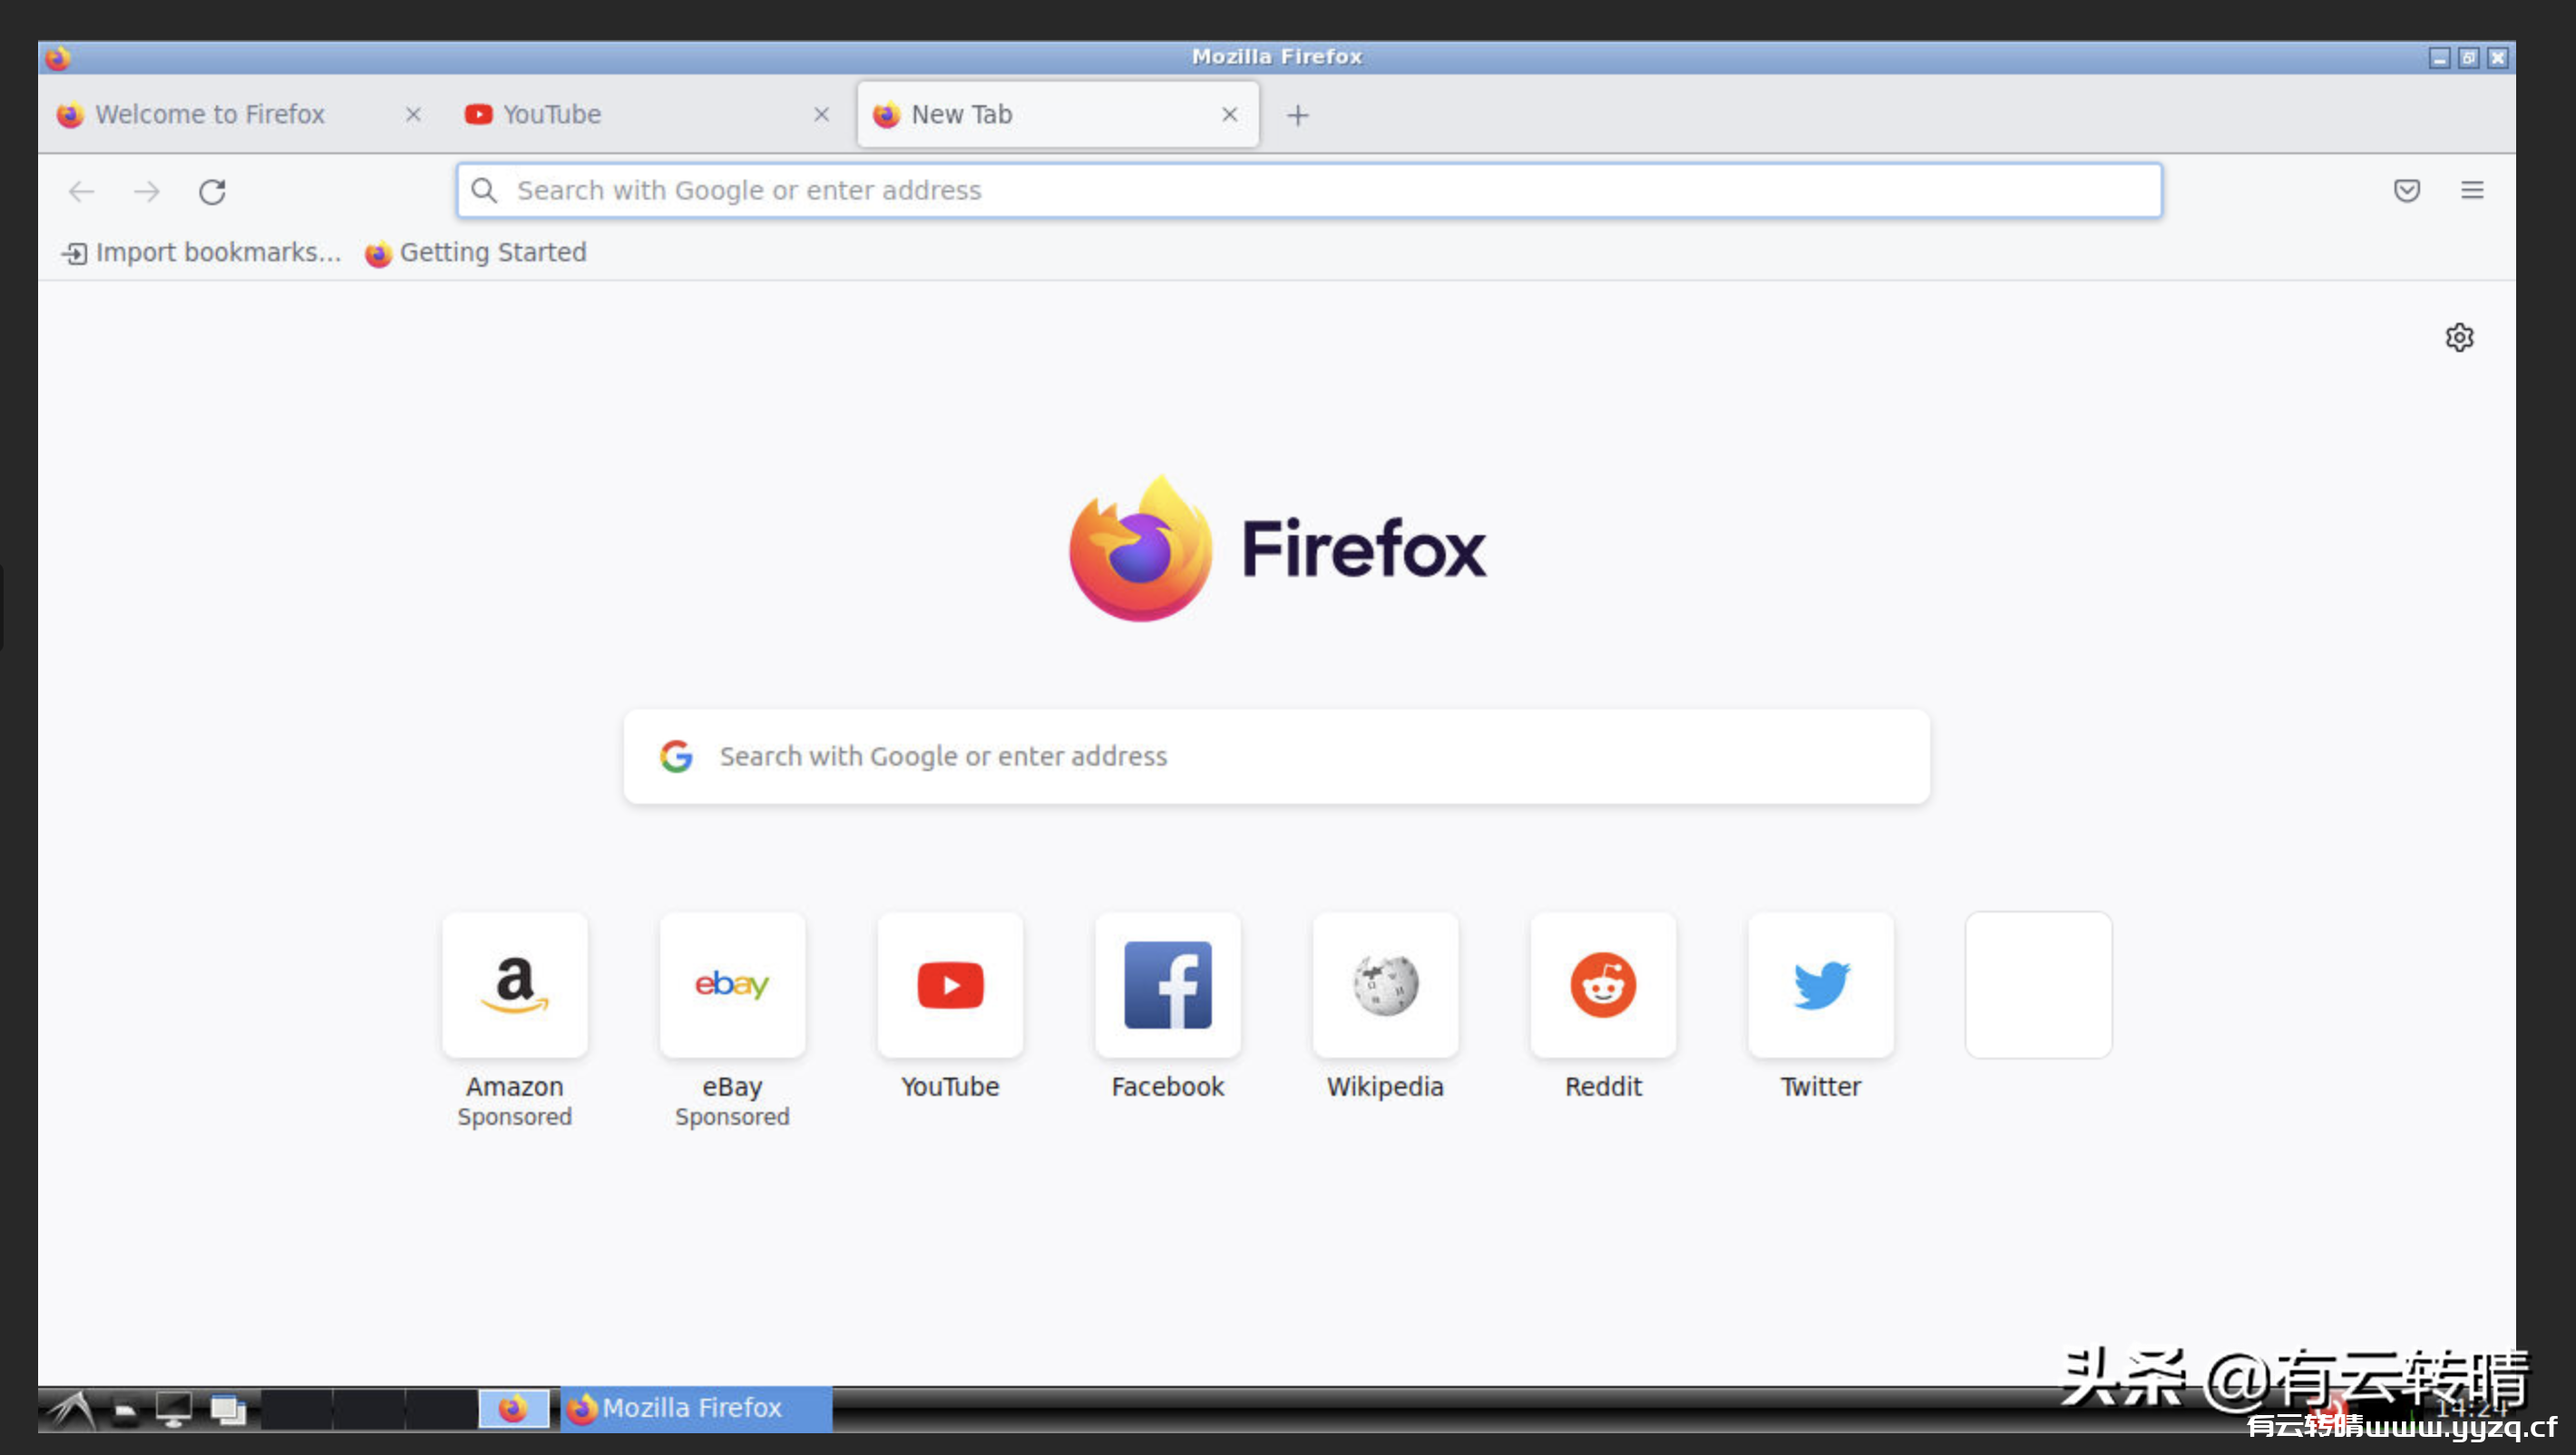Switch to the Welcome to Firefox tab
Image resolution: width=2576 pixels, height=1455 pixels.
[210, 113]
